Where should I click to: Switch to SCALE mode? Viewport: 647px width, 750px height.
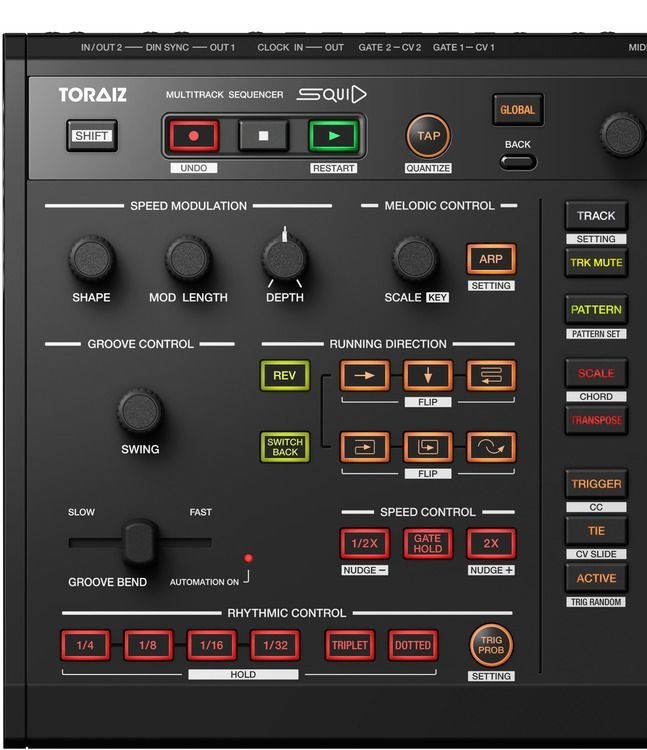[x=596, y=374]
